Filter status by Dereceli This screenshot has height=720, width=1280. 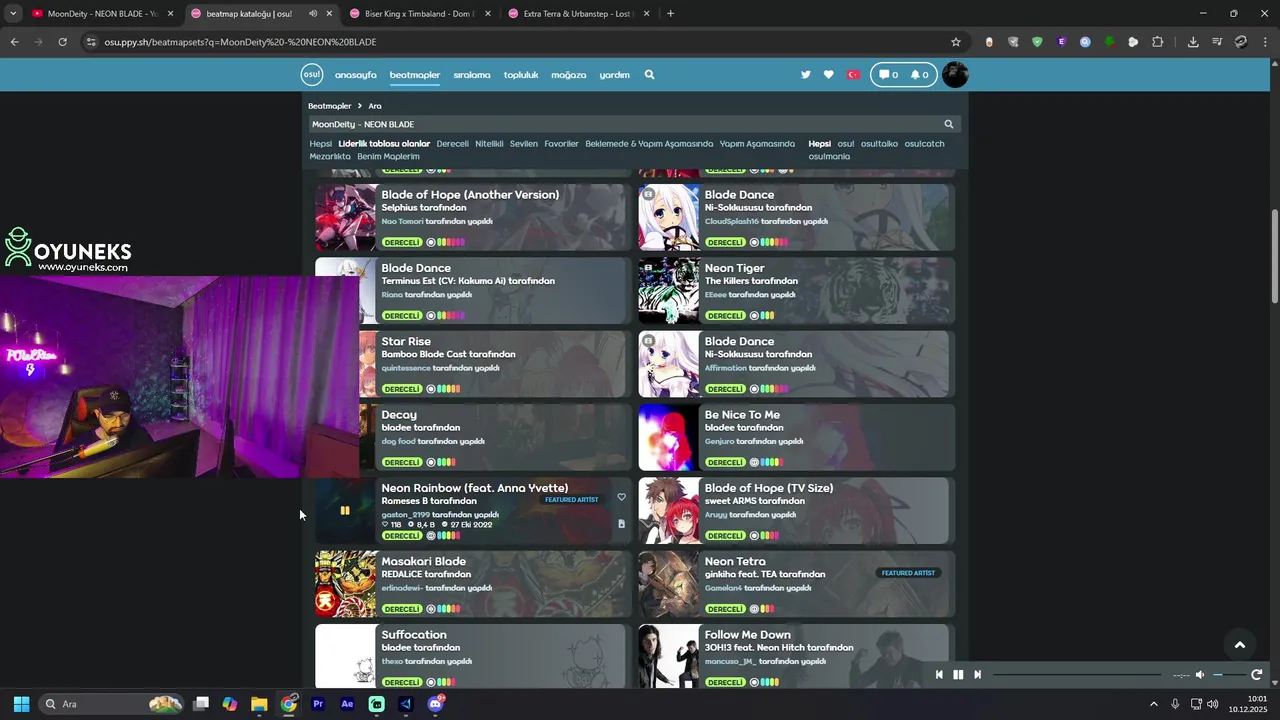coord(452,144)
